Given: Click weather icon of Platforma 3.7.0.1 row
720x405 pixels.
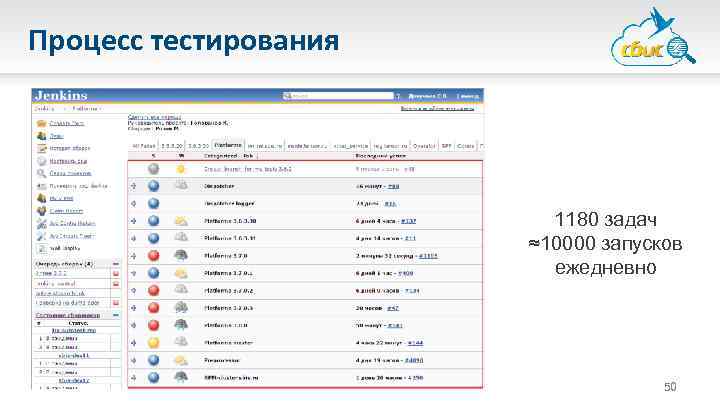Looking at the screenshot, I should [x=181, y=273].
